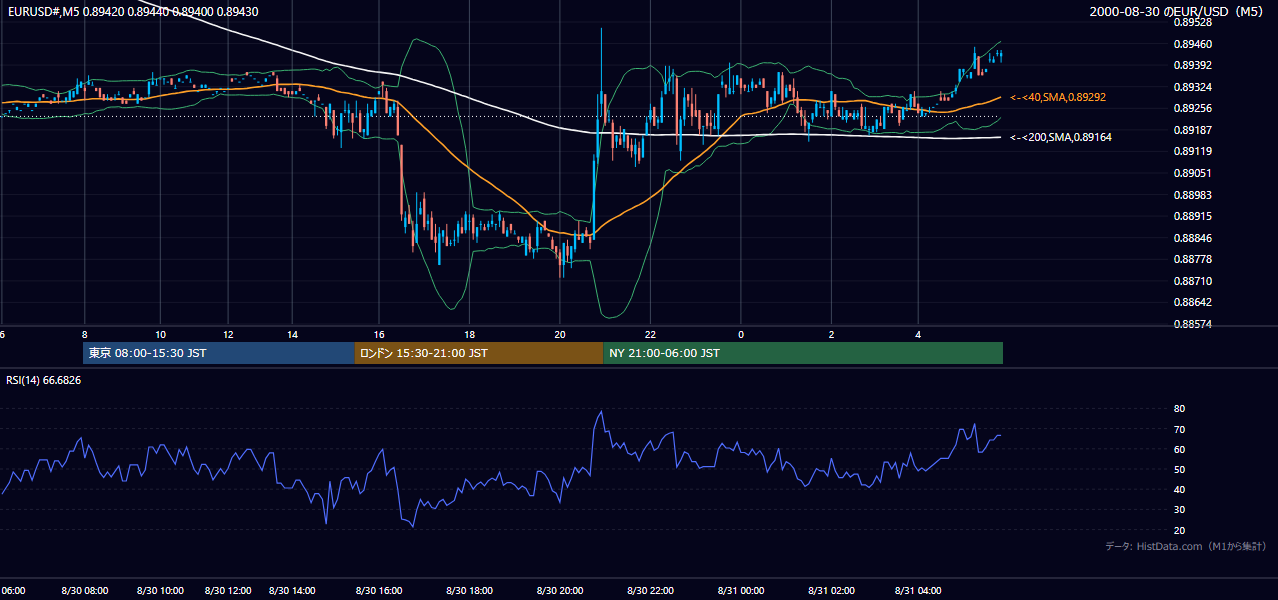Select the ロンドン 15:30-21:00 JST session bar
The image size is (1278, 600).
[x=478, y=353]
